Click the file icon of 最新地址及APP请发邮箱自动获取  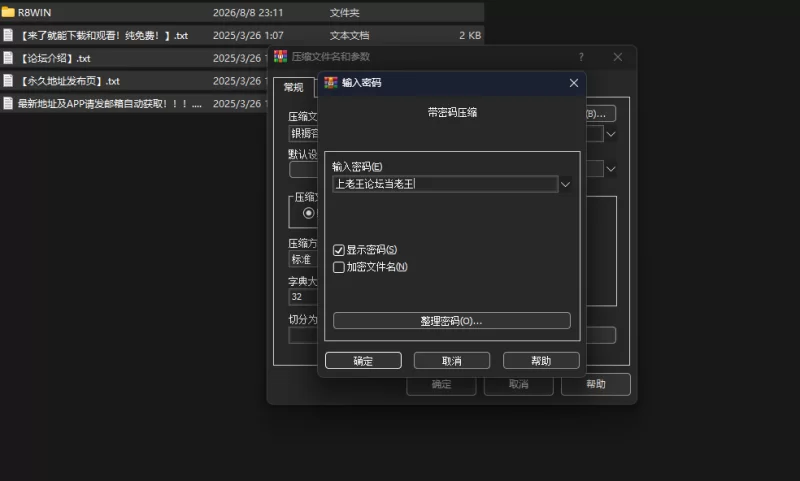pyautogui.click(x=8, y=103)
